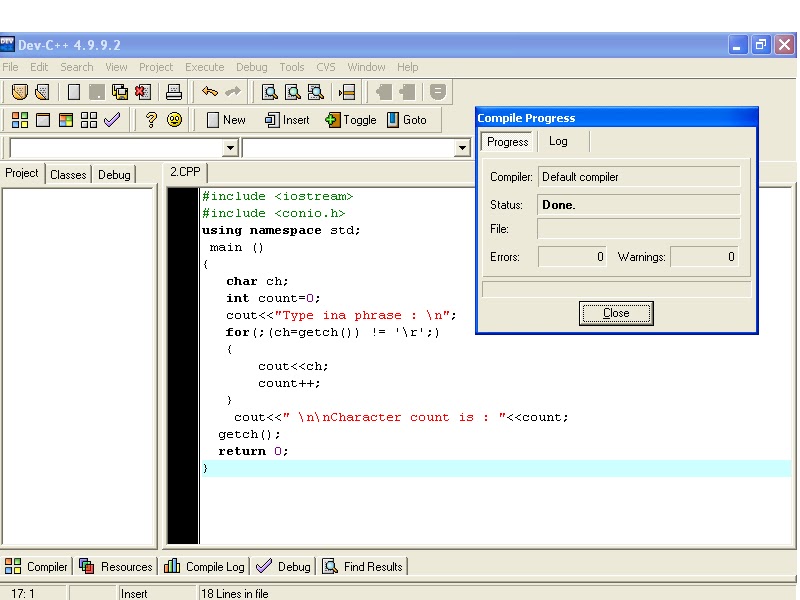Click the Print icon
The height and width of the screenshot is (600, 800).
pos(174,92)
